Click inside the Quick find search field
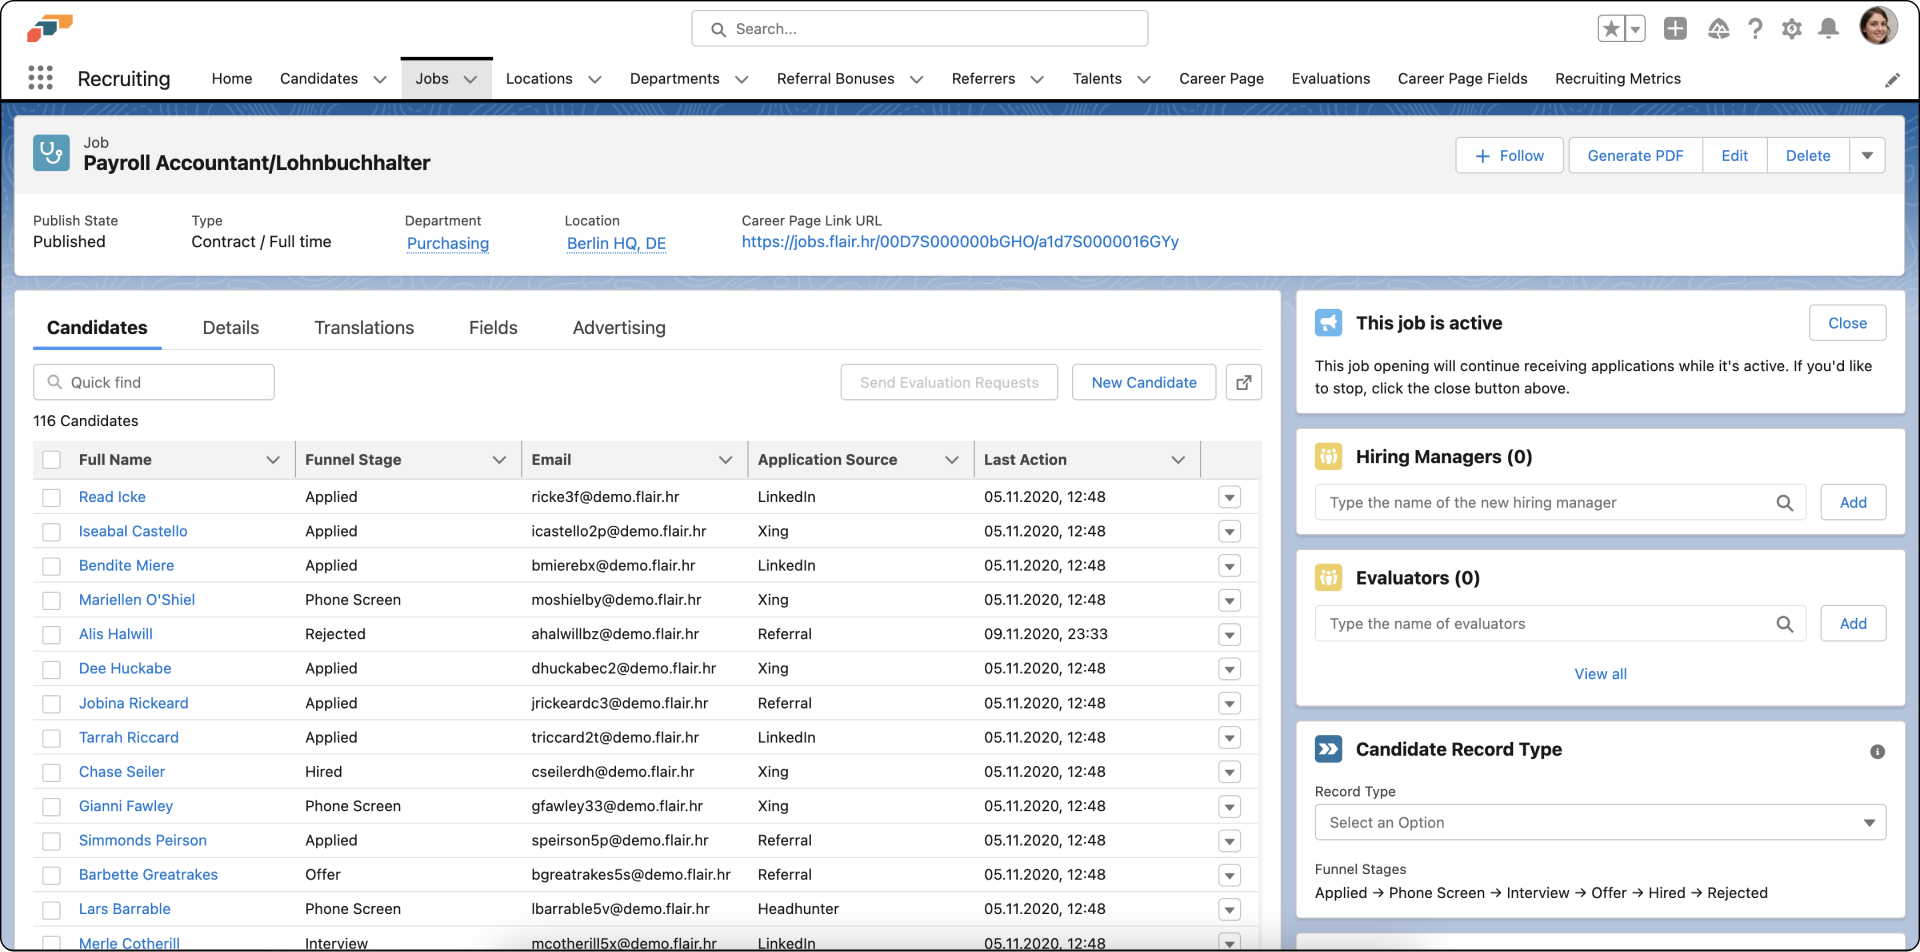The image size is (1920, 952). (x=153, y=382)
